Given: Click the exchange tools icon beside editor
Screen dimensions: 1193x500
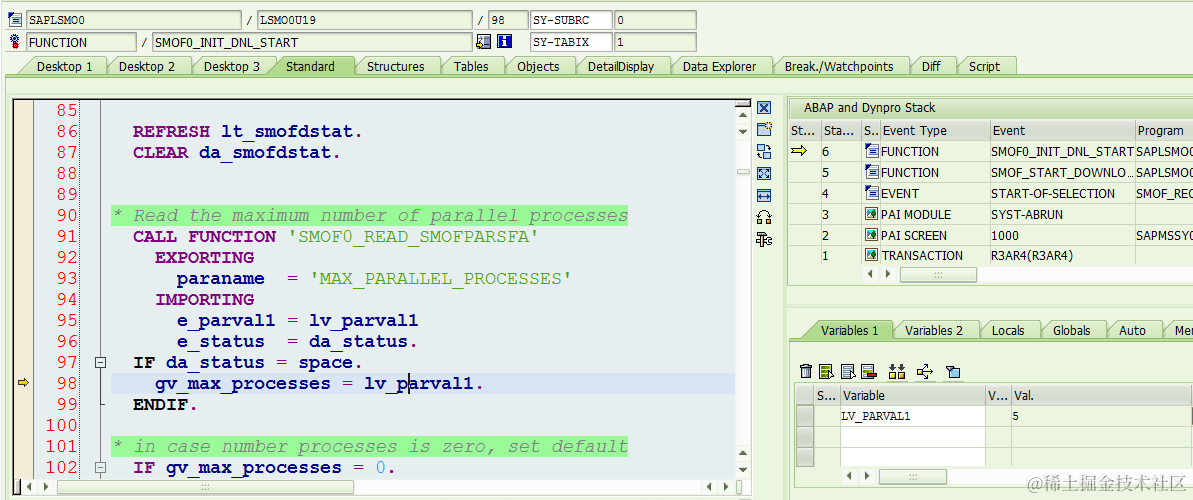Looking at the screenshot, I should coord(765,218).
